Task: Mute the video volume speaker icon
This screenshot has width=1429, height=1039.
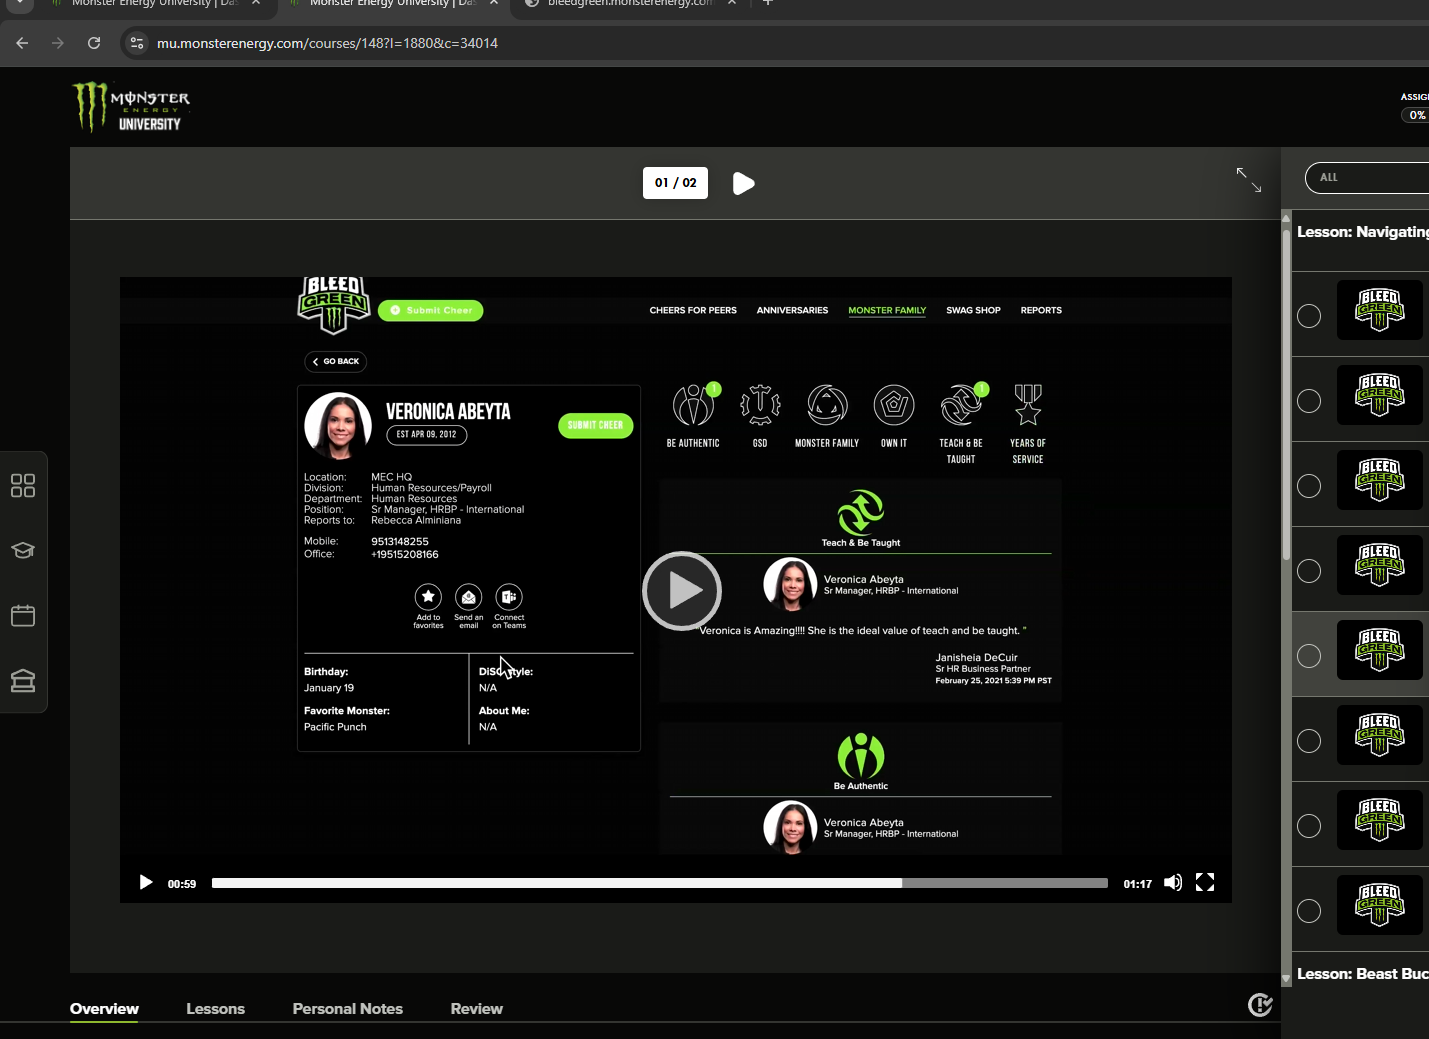Action: 1173,883
